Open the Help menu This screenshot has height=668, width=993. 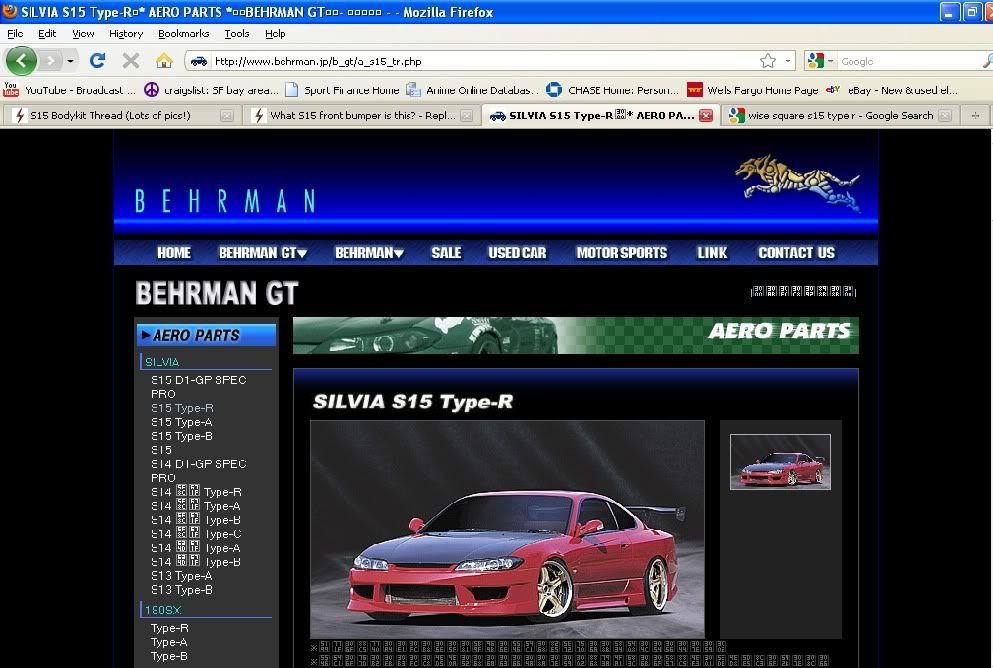tap(275, 34)
